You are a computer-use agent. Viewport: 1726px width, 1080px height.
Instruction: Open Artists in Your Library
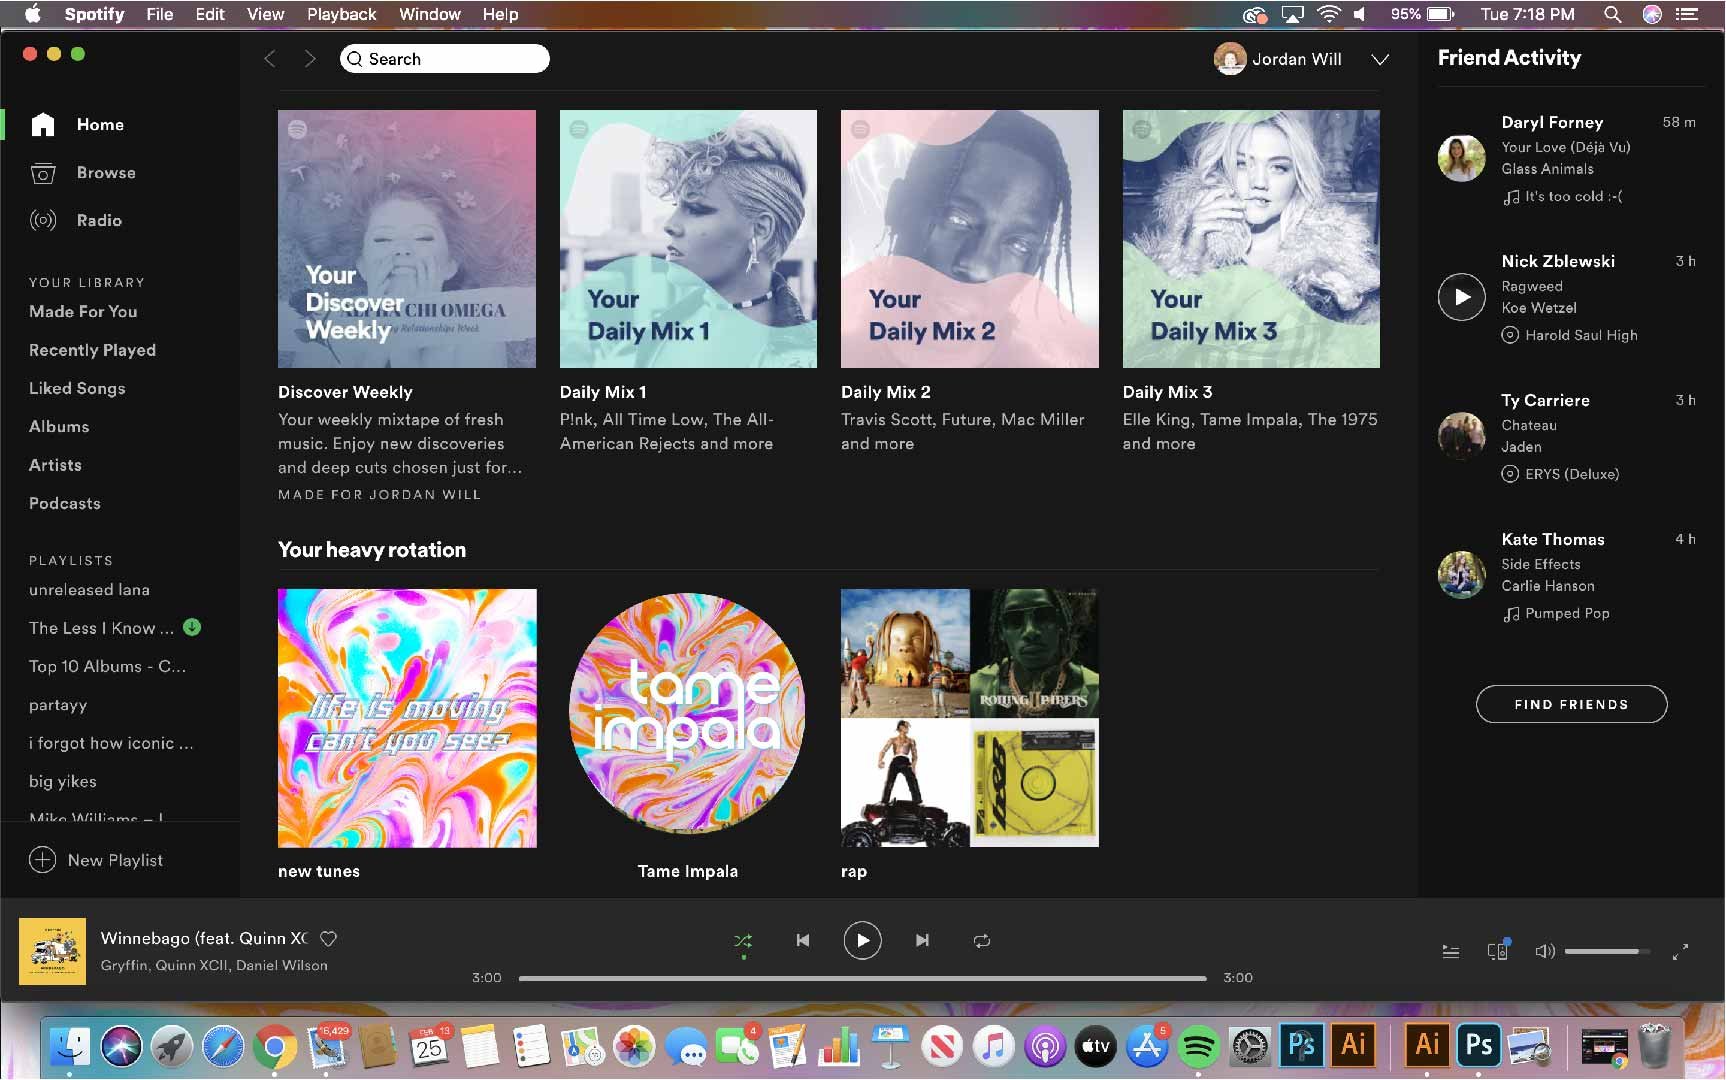point(55,465)
